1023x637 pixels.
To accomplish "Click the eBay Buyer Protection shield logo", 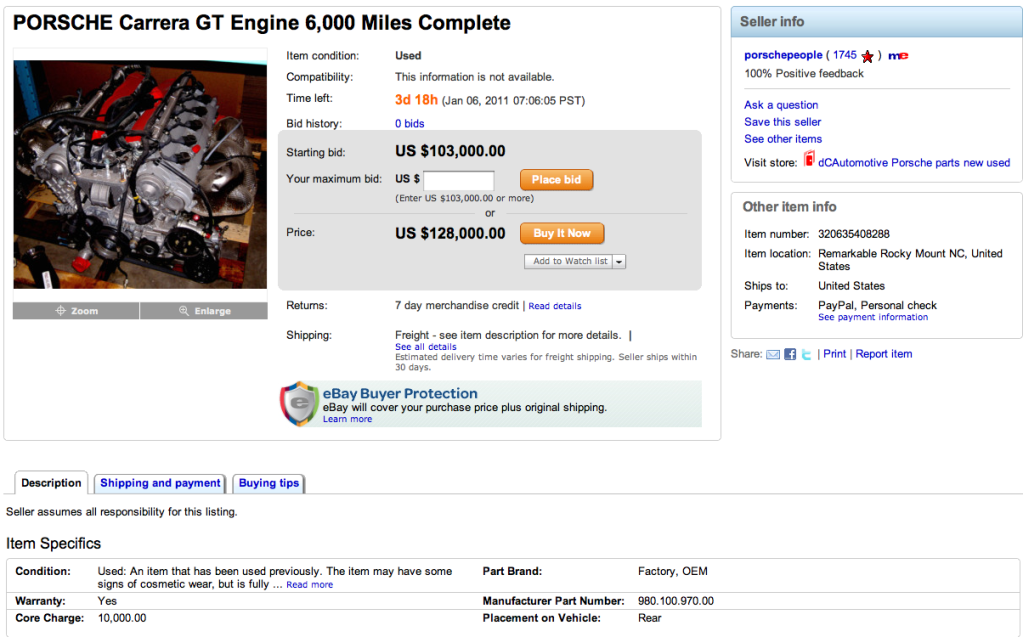I will pyautogui.click(x=299, y=403).
